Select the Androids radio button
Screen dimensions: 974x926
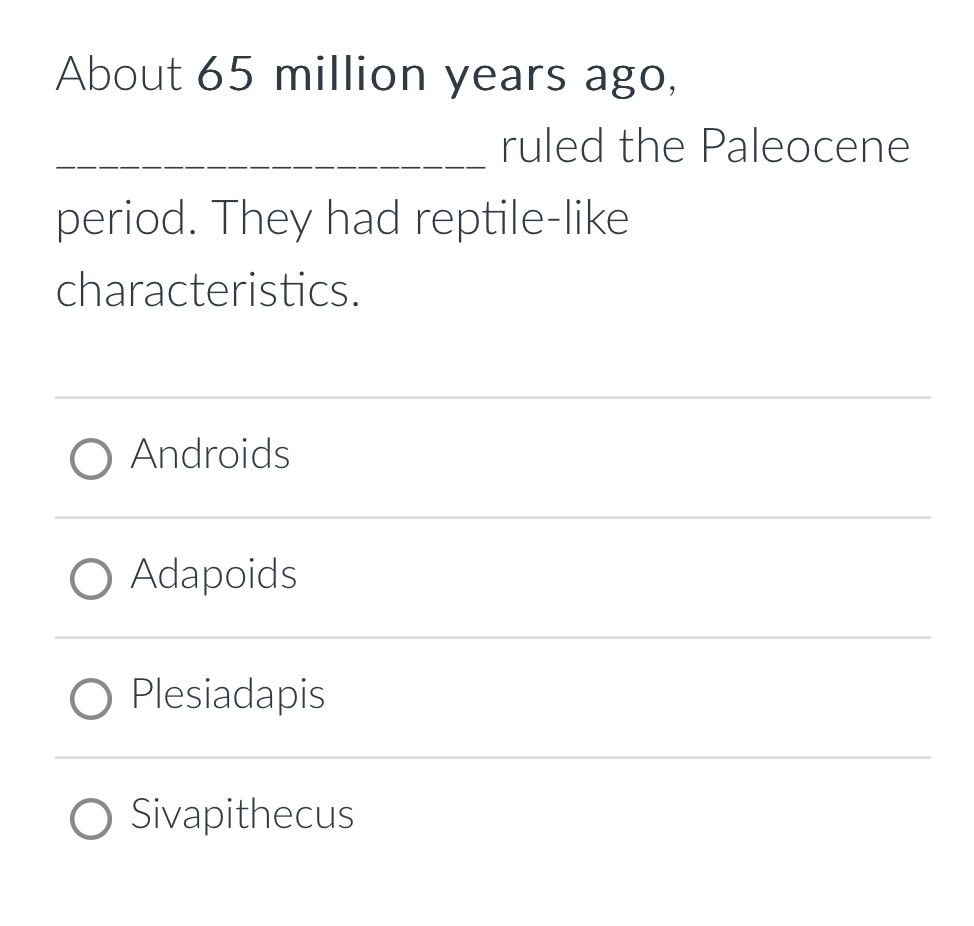tap(91, 459)
